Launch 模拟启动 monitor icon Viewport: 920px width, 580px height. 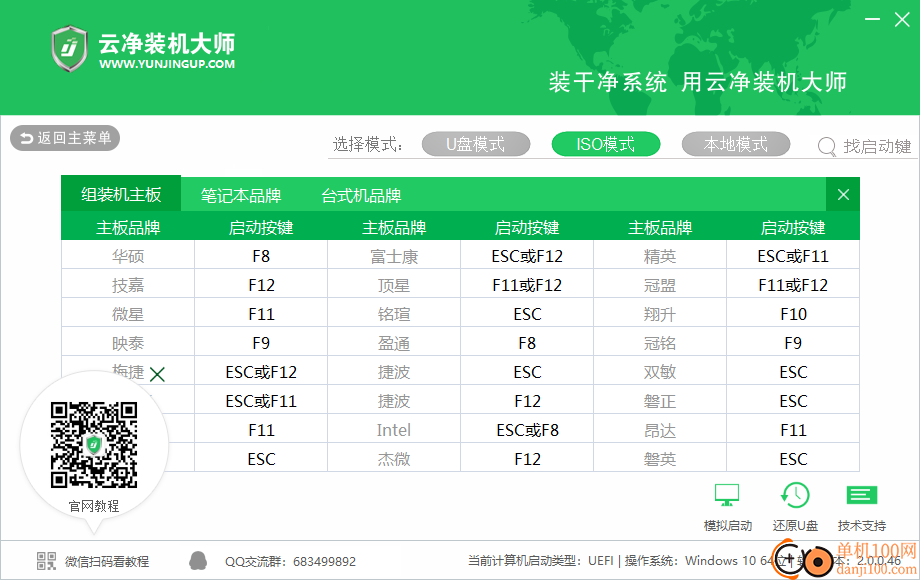tap(727, 495)
